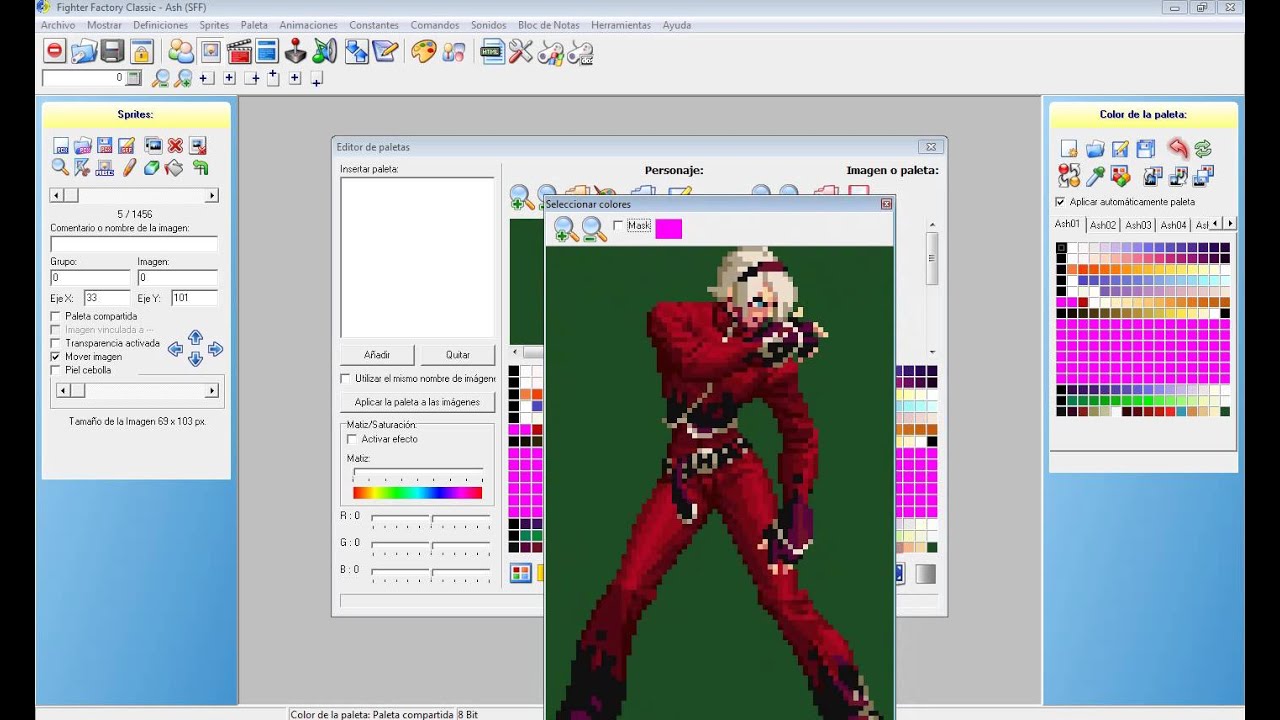This screenshot has height=720, width=1280.
Task: Open palette file with folder icon
Action: pos(1095,149)
